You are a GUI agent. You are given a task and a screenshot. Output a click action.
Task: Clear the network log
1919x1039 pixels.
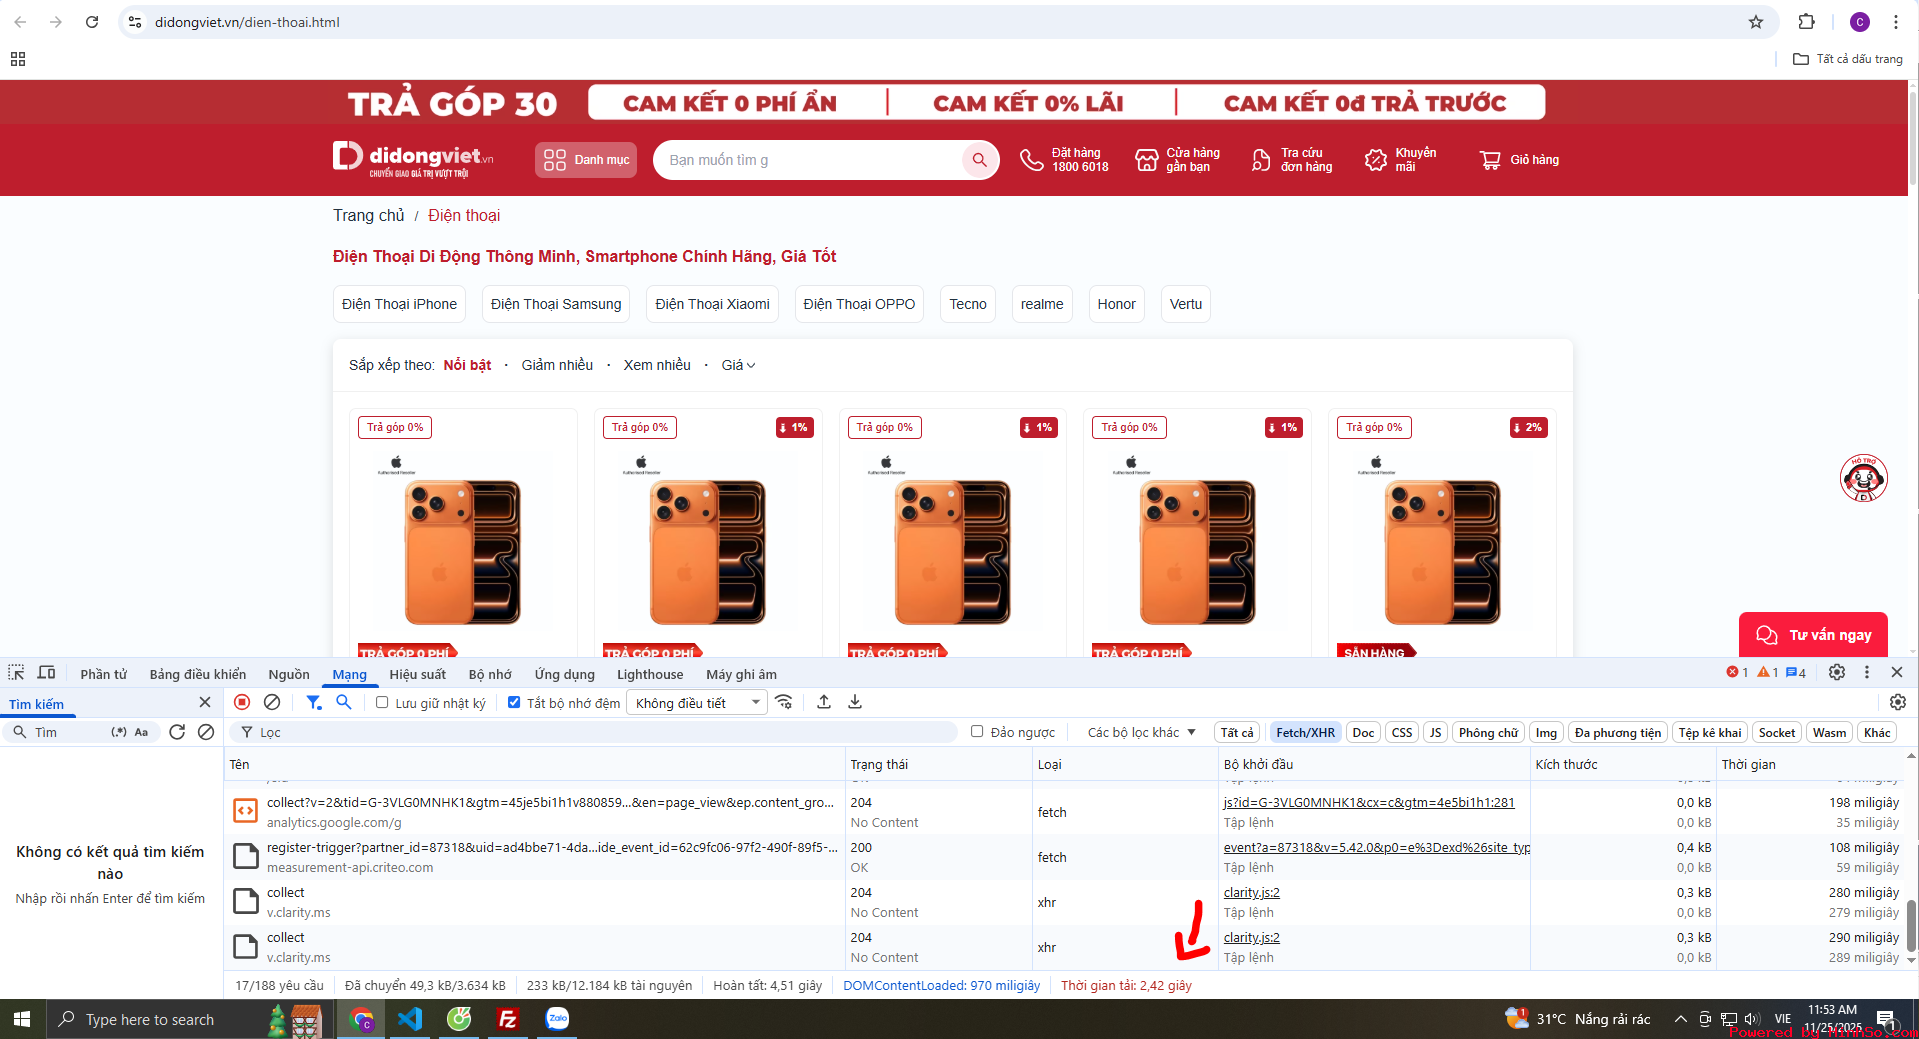coord(272,702)
